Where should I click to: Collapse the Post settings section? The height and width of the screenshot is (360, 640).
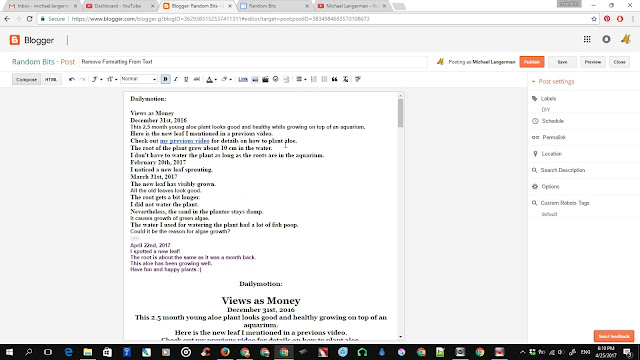click(553, 81)
